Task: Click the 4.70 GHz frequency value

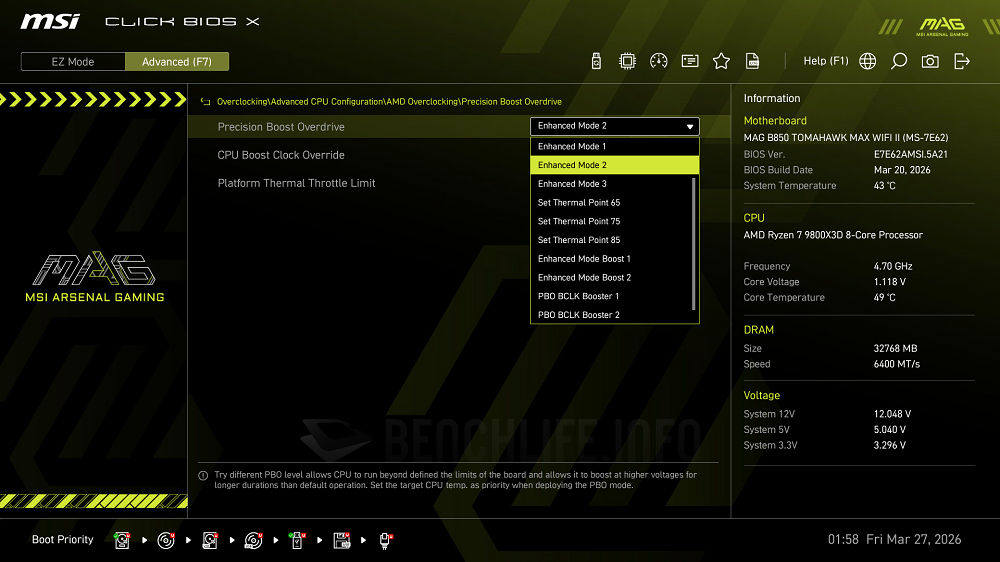Action: click(x=893, y=266)
